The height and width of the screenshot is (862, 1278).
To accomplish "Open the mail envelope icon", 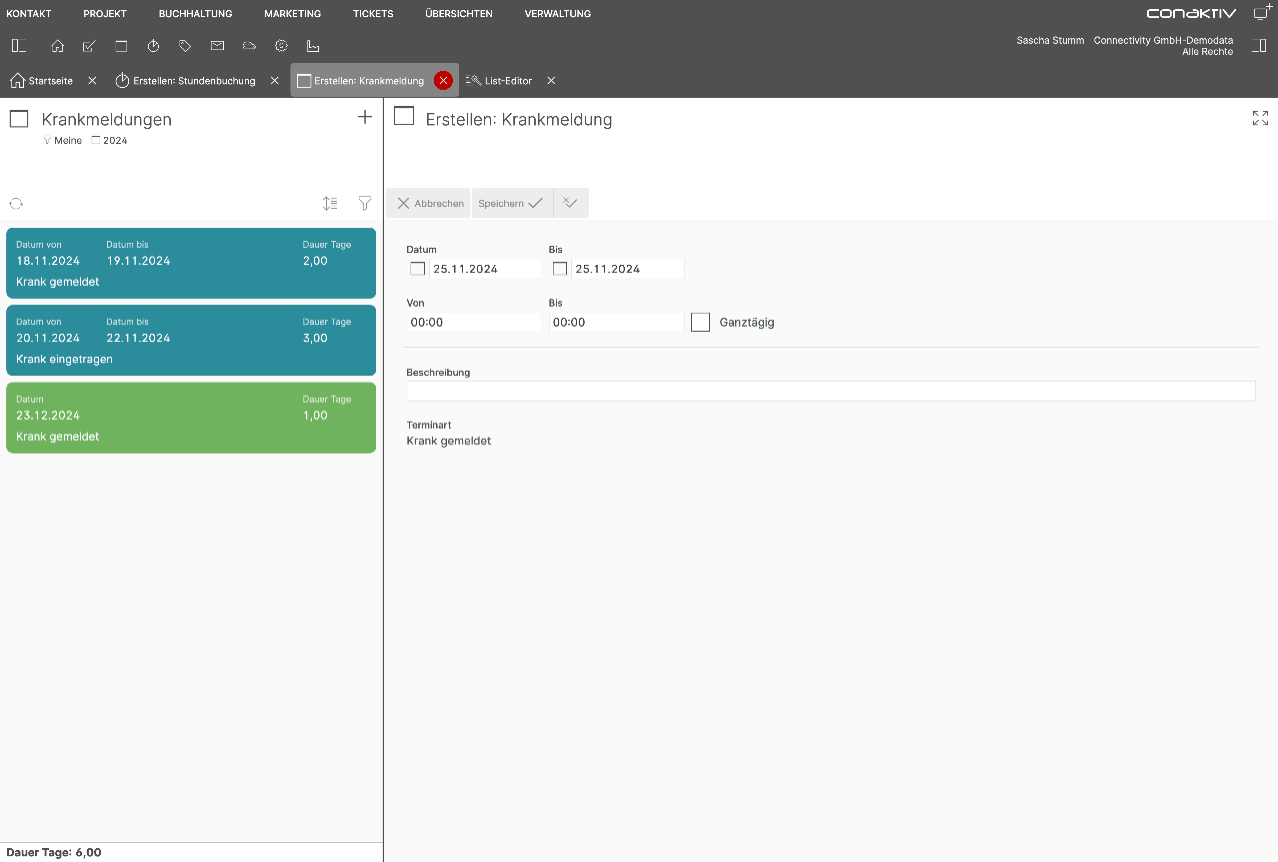I will tap(217, 46).
